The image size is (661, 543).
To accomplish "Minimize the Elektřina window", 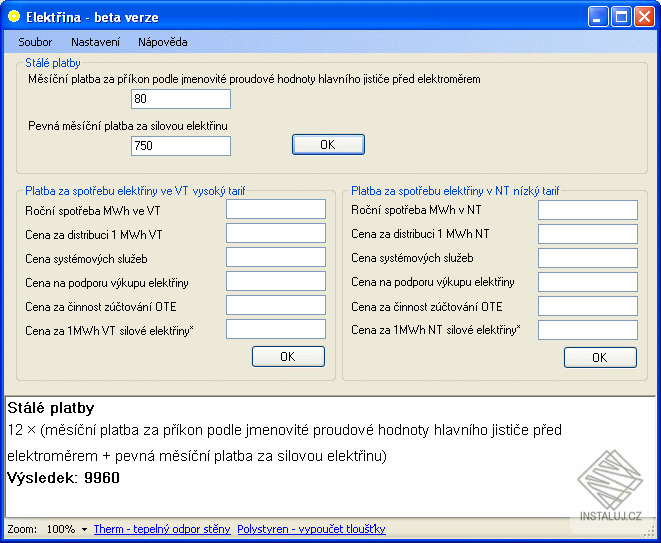I will [598, 17].
